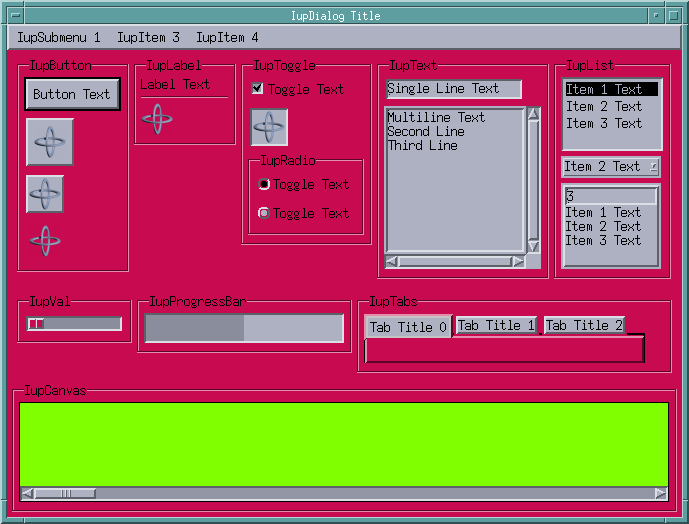Select the second Toggle Text radio button
Image resolution: width=689 pixels, height=524 pixels.
264,213
